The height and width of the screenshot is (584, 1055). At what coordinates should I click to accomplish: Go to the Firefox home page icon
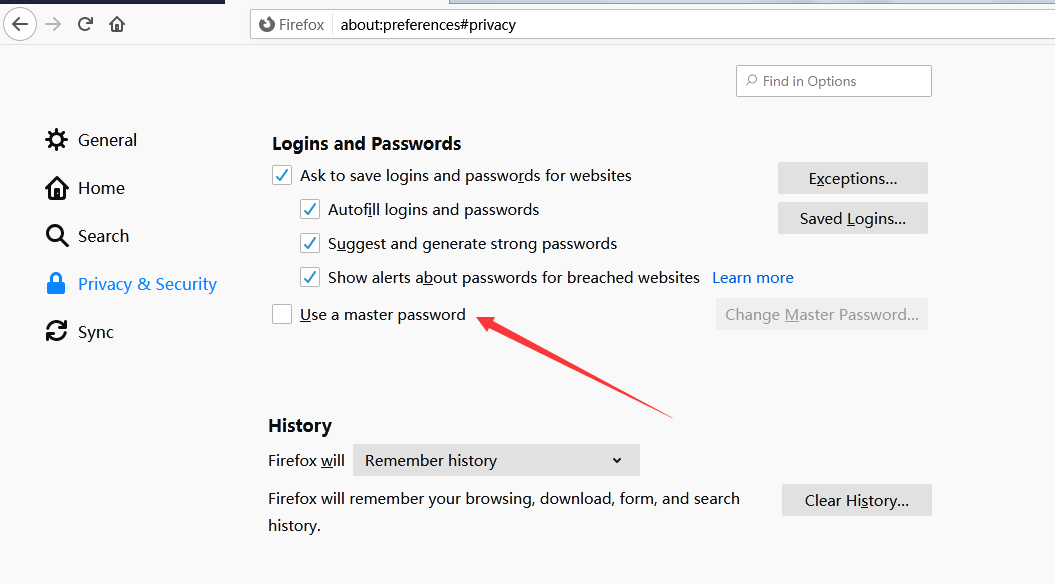tap(117, 25)
